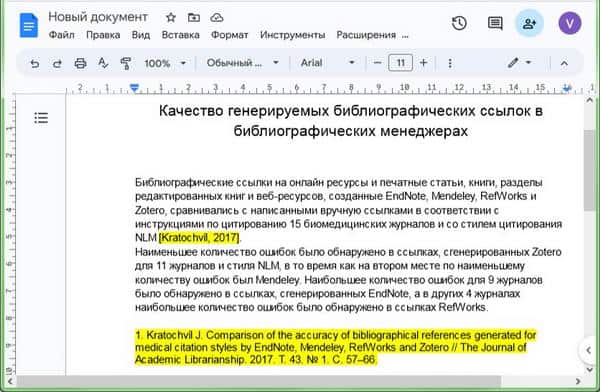Click the heading Качество генерируемых библиографических ссылок
This screenshot has width=600, height=392.
click(x=351, y=121)
